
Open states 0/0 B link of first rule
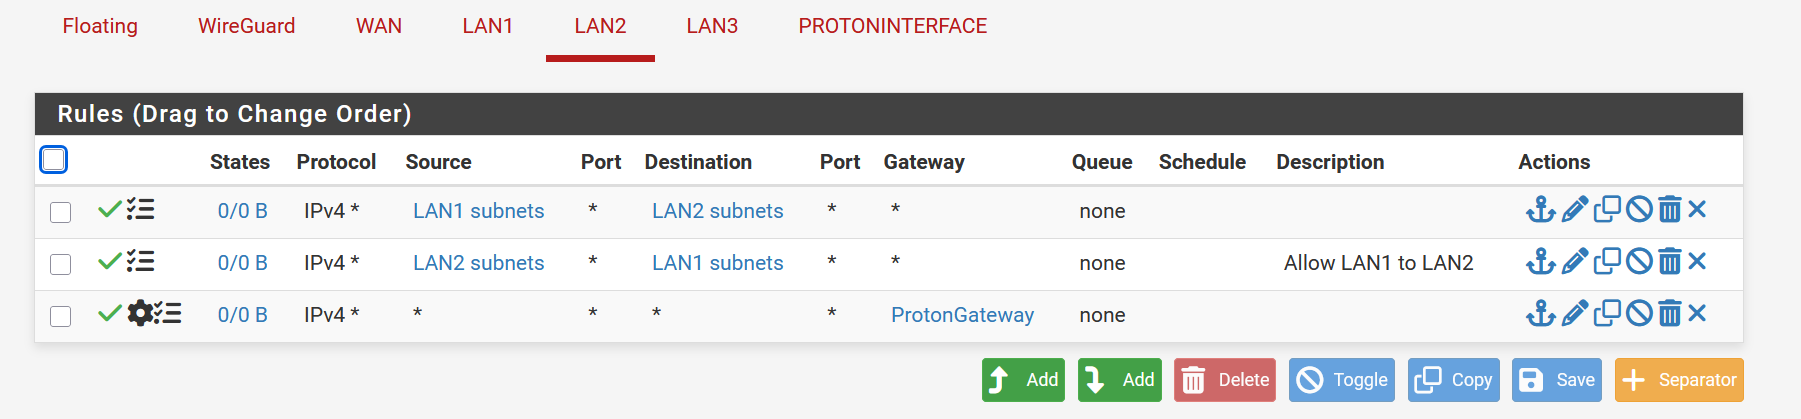243,211
